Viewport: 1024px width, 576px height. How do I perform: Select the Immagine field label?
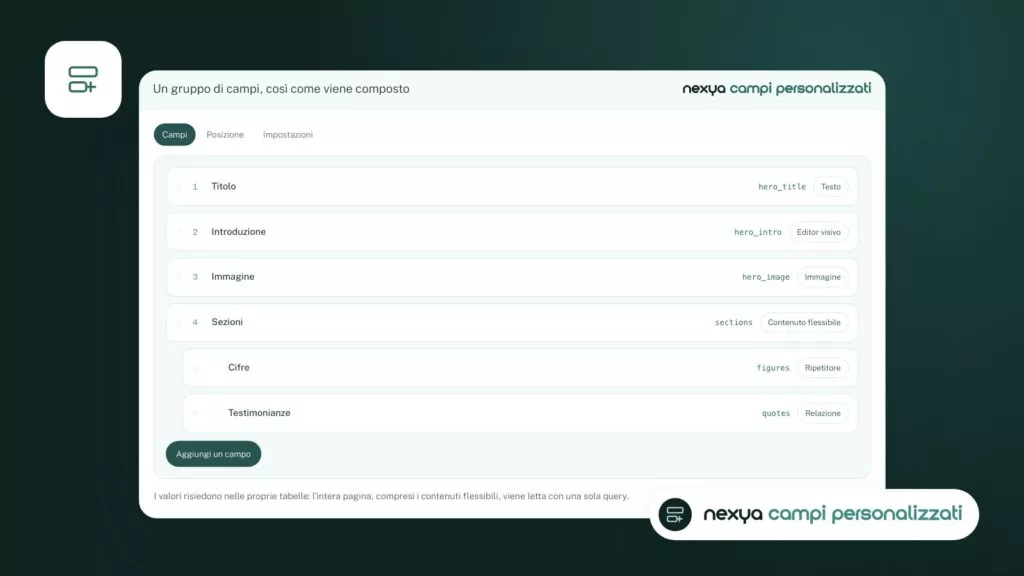coord(232,277)
